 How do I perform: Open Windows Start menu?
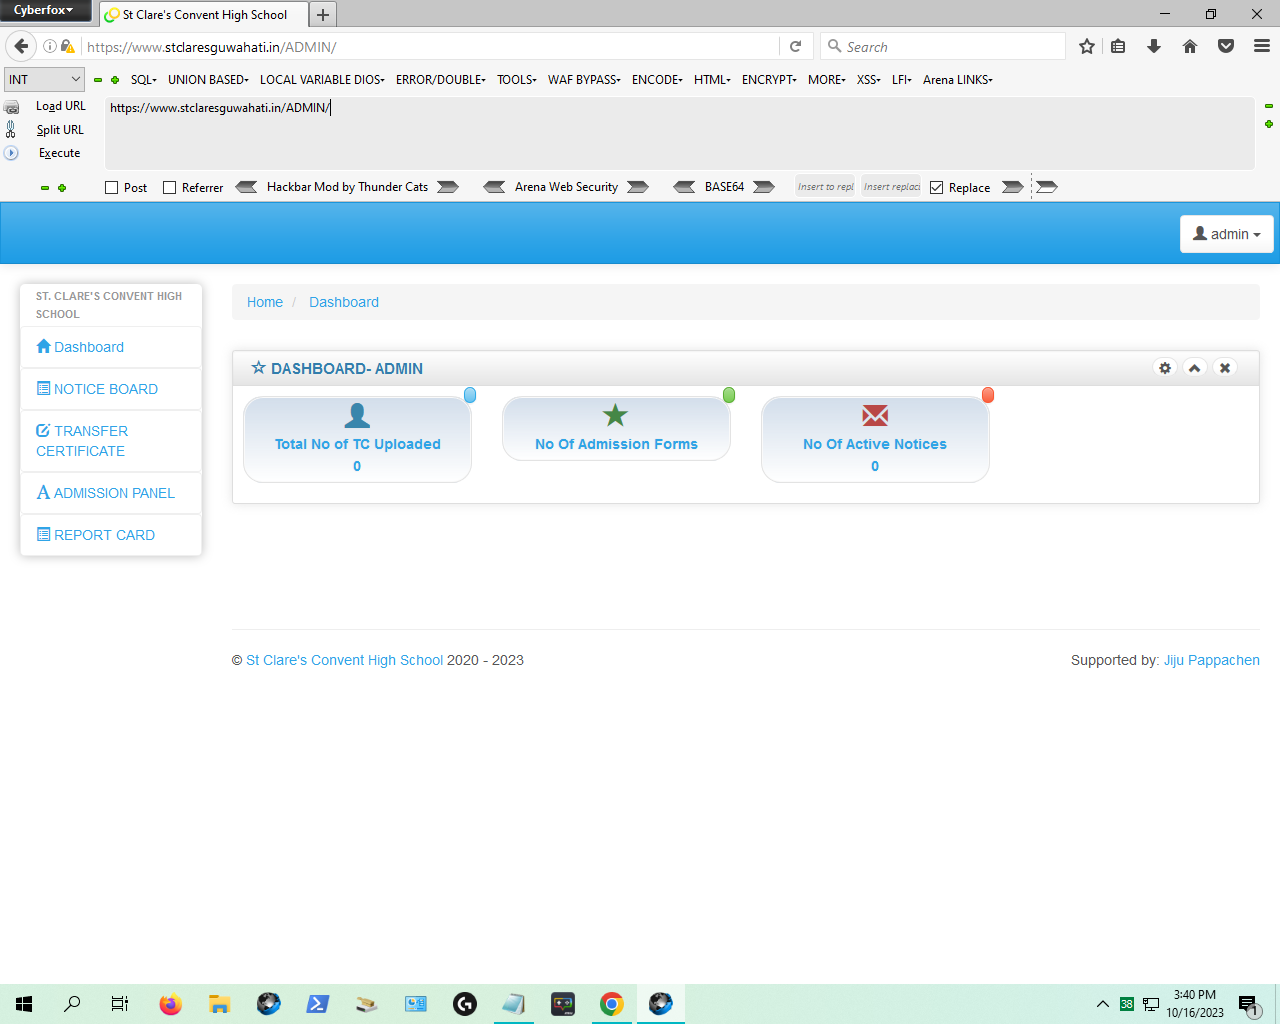[x=24, y=1004]
